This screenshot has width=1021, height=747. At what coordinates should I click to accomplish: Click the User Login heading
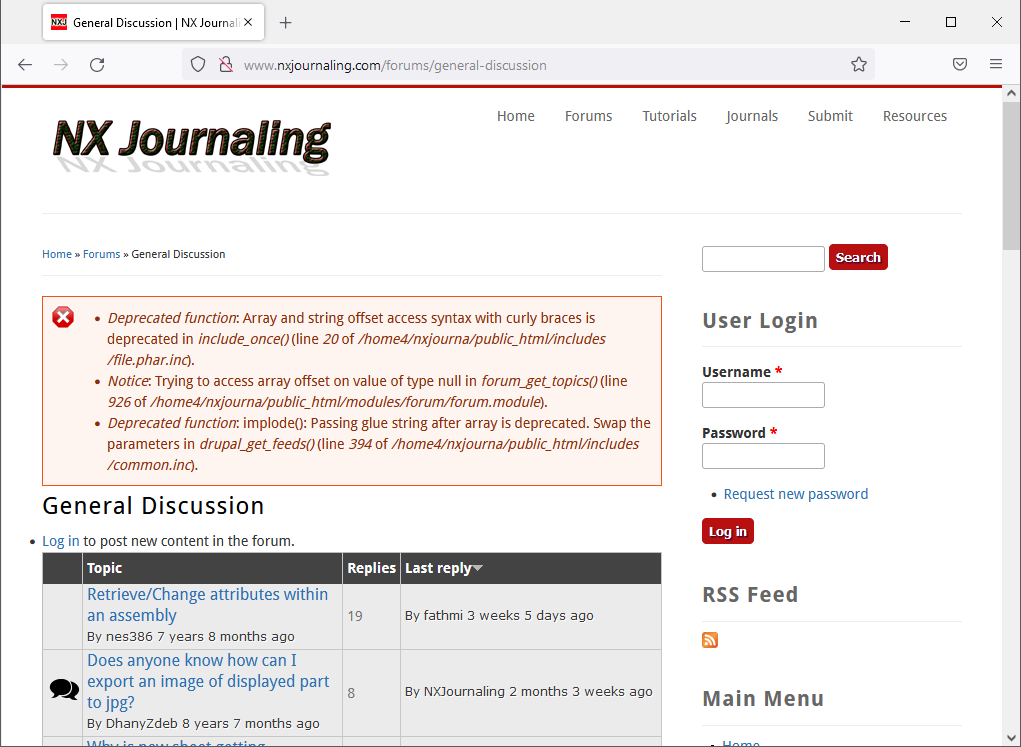pos(760,320)
